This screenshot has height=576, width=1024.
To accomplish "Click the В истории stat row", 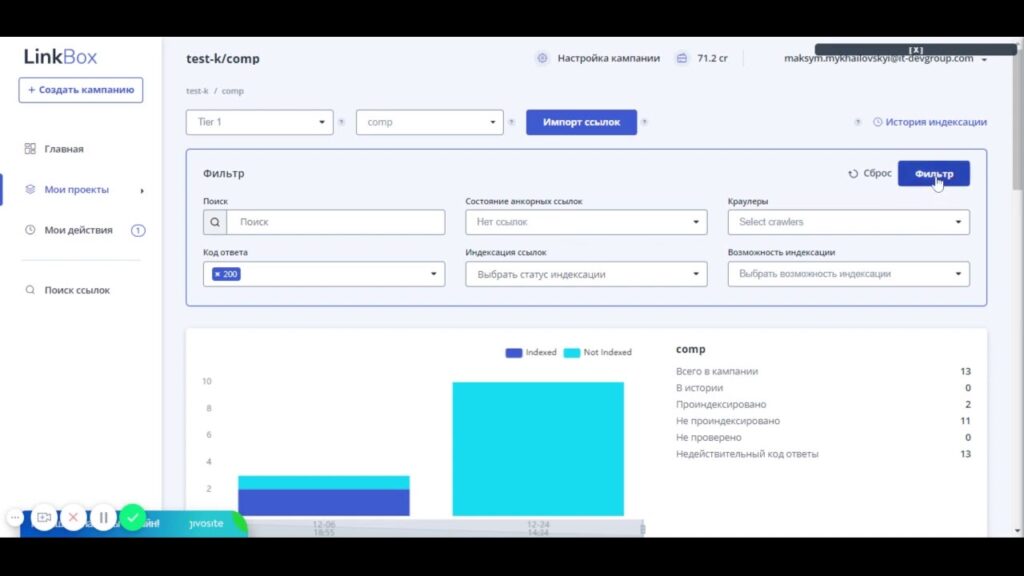I will 823,388.
